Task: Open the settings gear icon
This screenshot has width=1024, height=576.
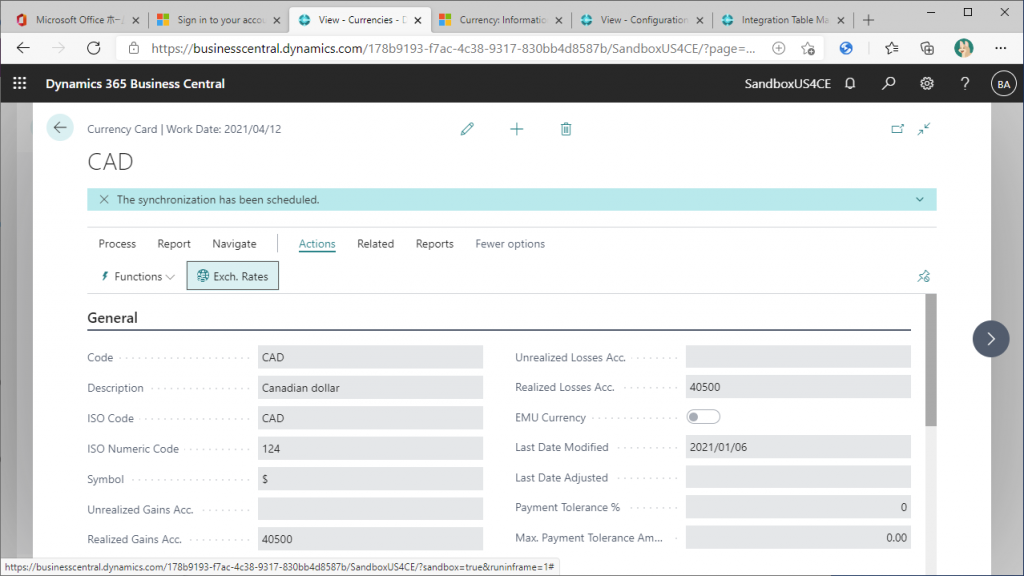Action: [927, 84]
